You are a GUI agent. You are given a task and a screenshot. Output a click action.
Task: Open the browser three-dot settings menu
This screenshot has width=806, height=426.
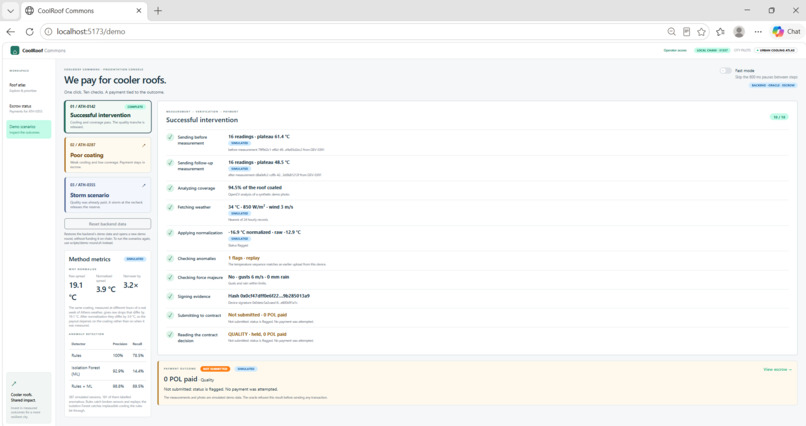[758, 31]
